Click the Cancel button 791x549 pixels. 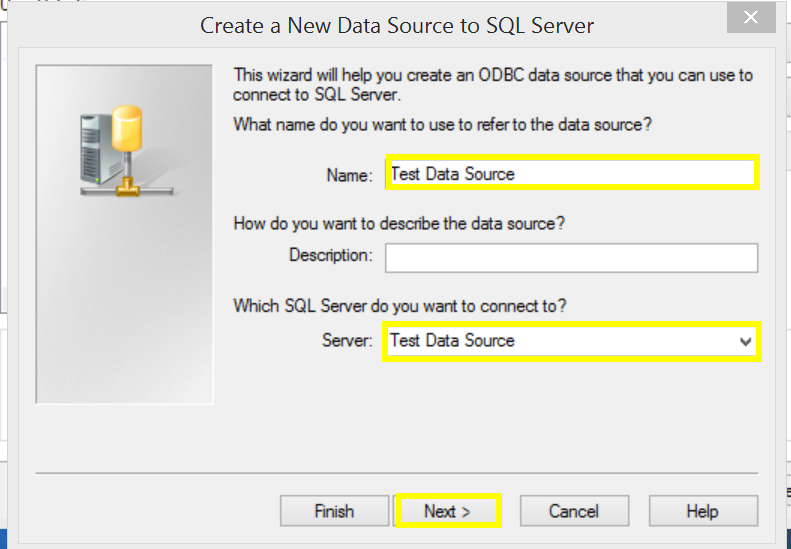point(574,511)
